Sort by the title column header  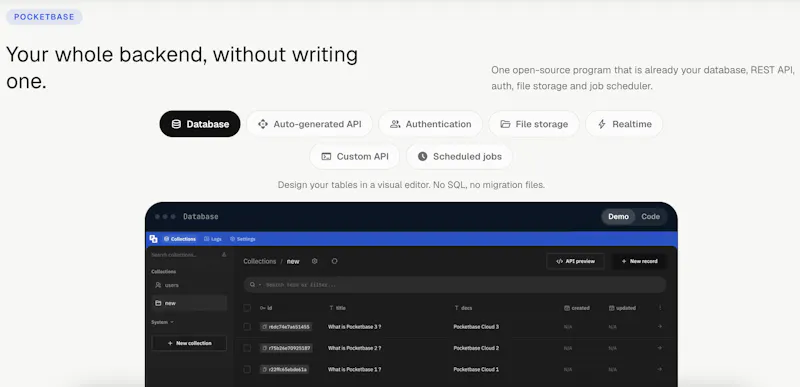pos(337,308)
